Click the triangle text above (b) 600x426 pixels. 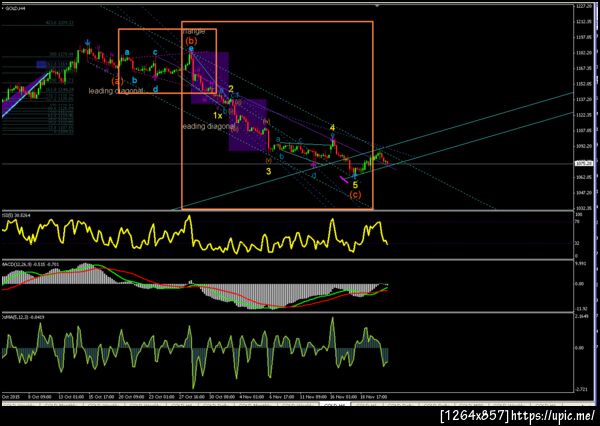tap(194, 31)
